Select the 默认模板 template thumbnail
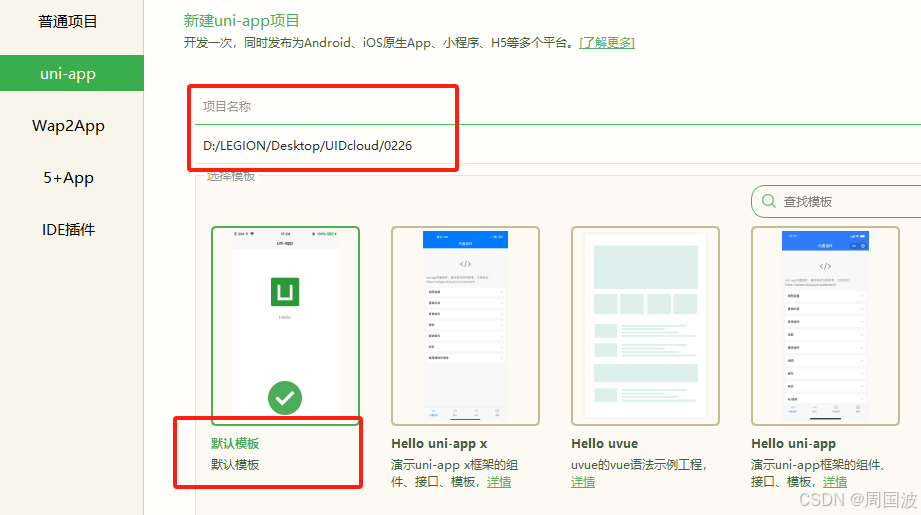This screenshot has height=515, width=921. (x=285, y=326)
